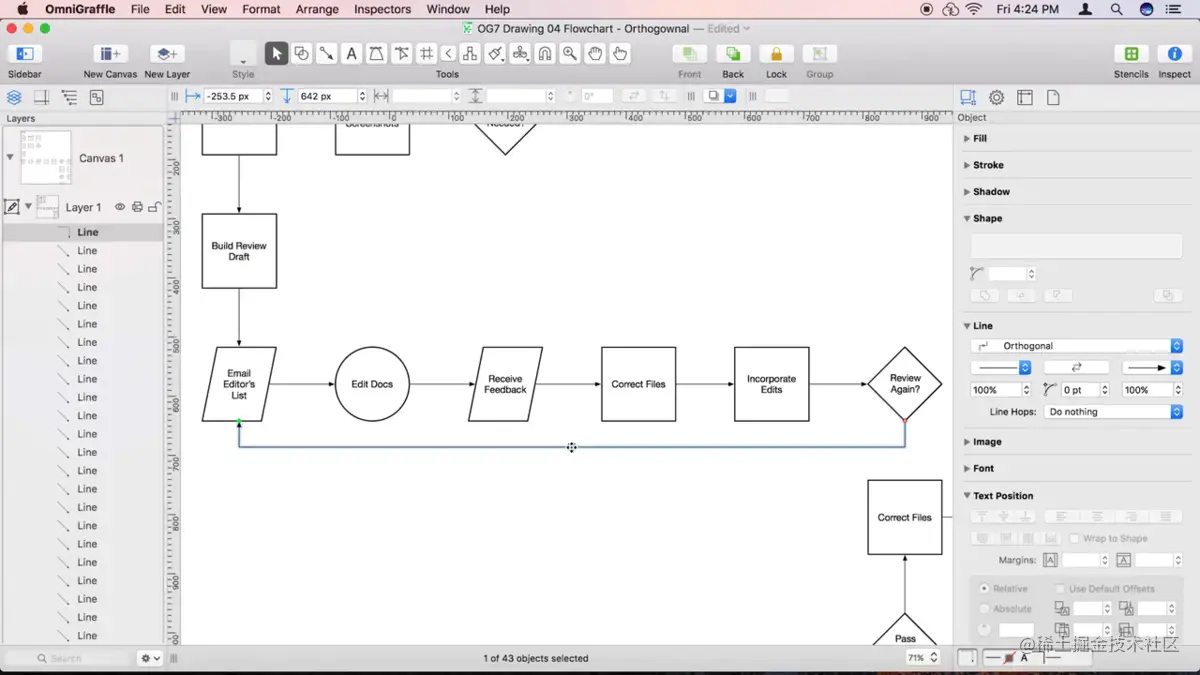Screen dimensions: 1200x675
Task: Click the Group toolbar icon
Action: (819, 54)
